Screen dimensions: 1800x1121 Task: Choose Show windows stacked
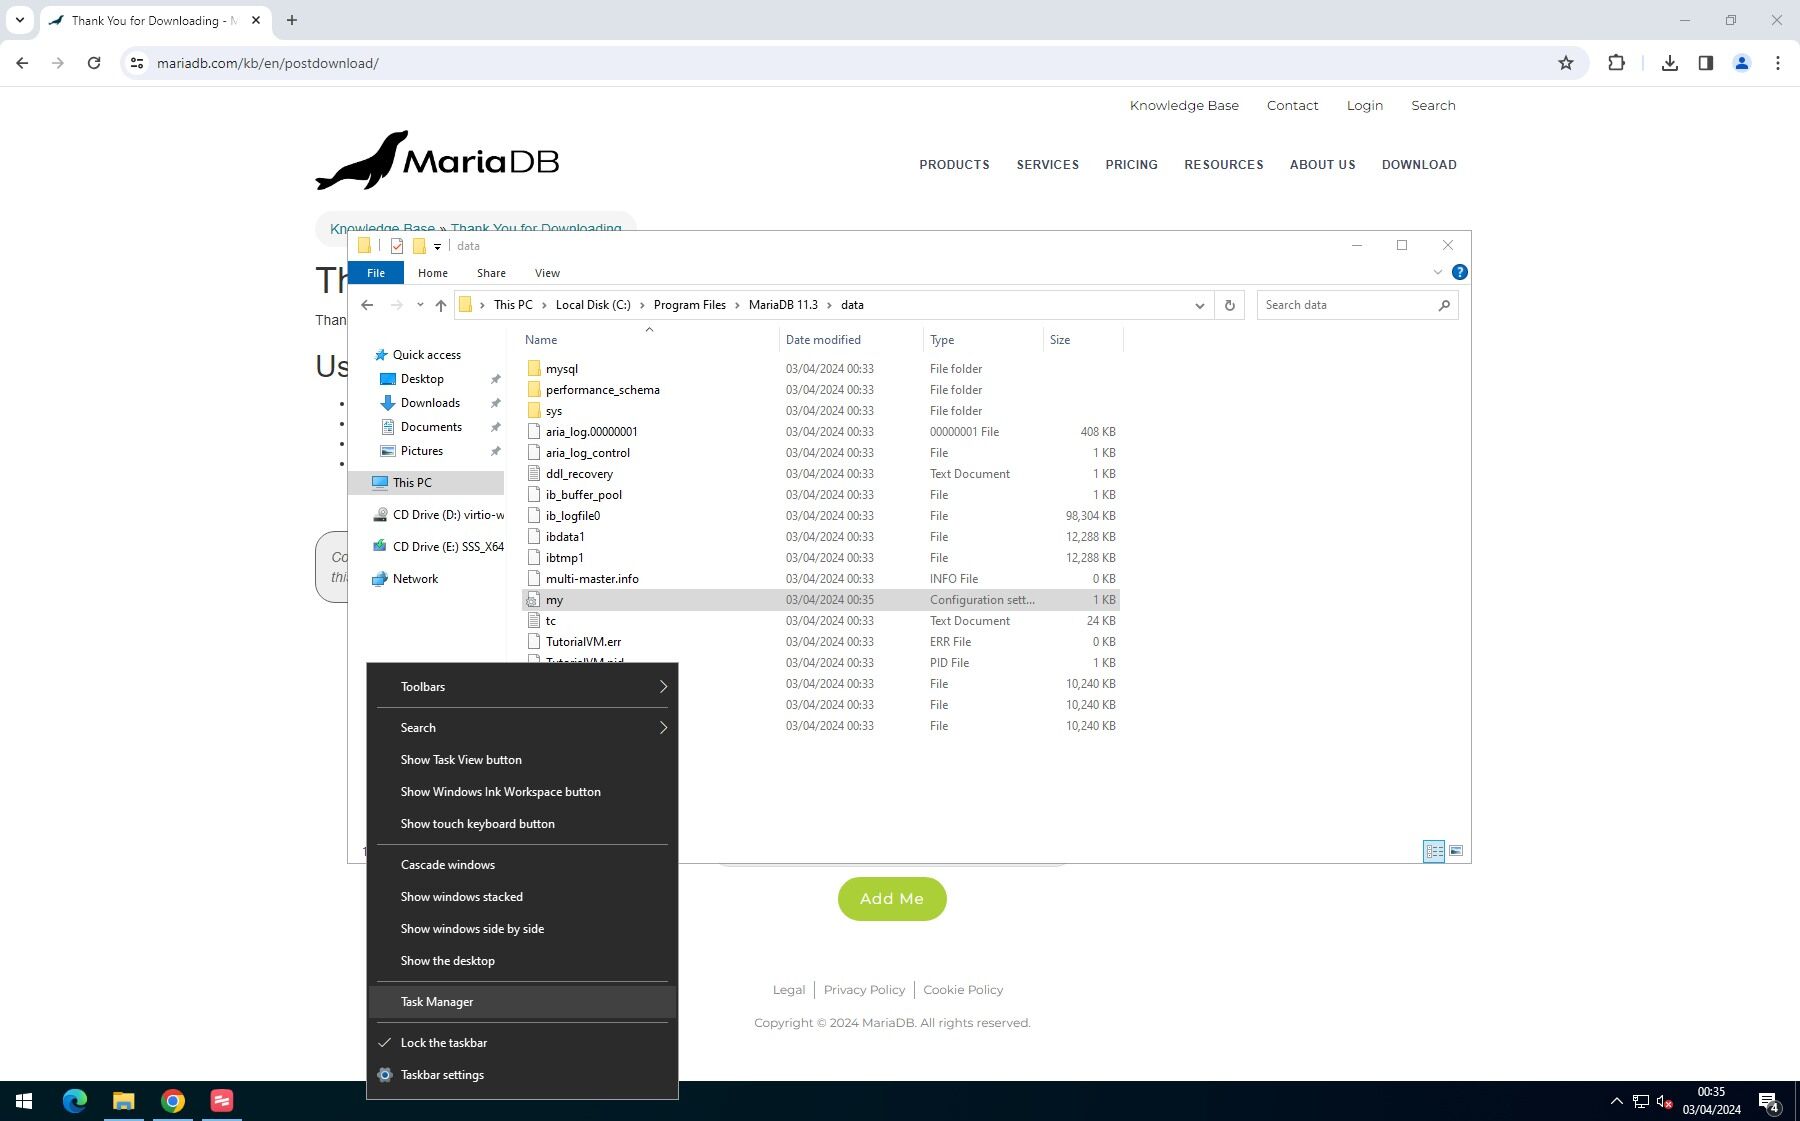pyautogui.click(x=522, y=897)
